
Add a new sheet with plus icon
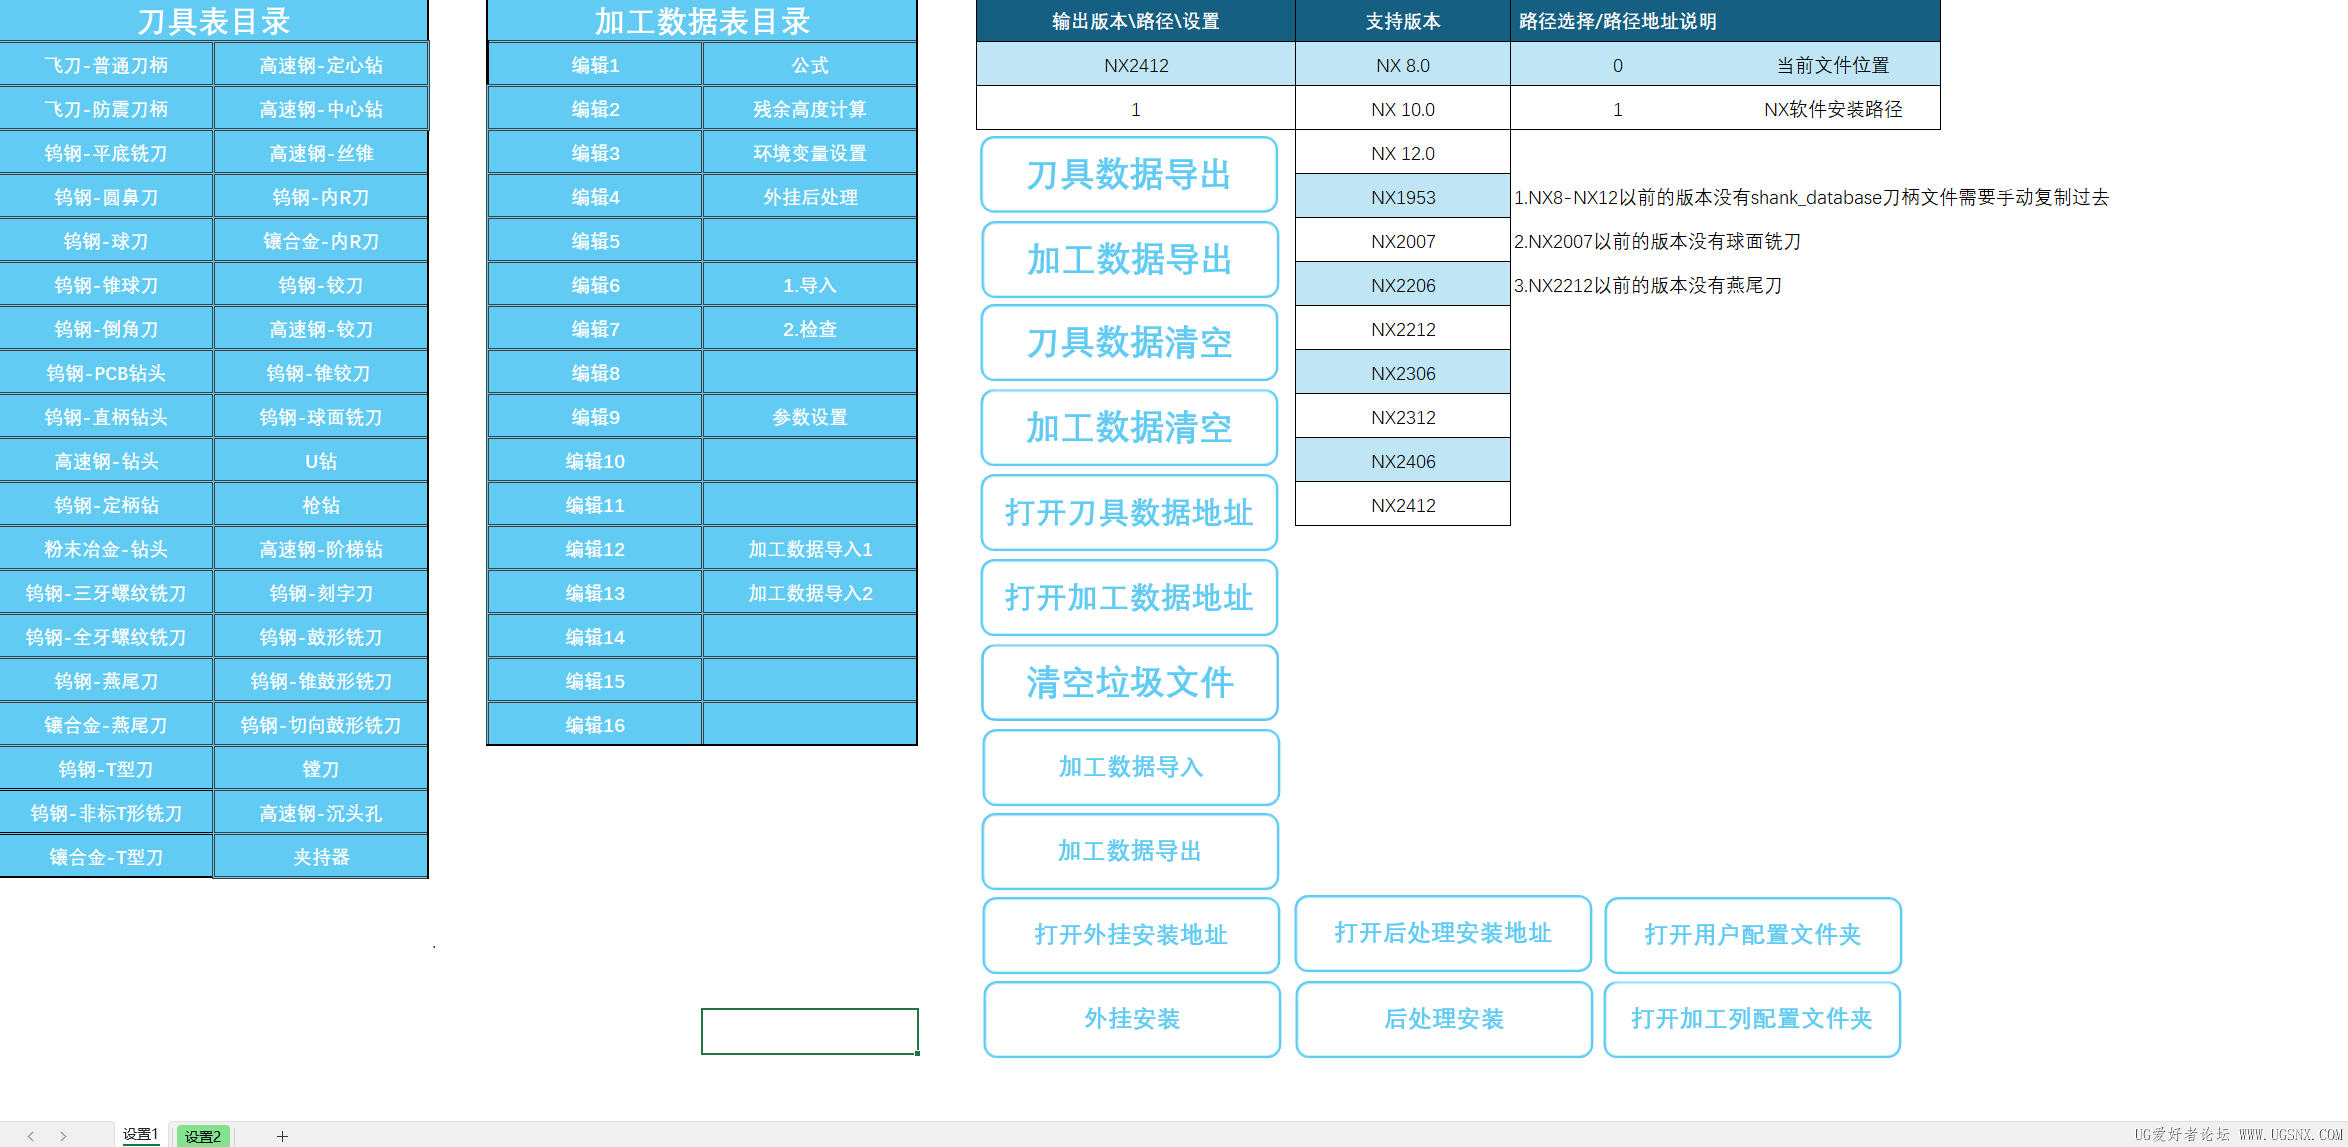pyautogui.click(x=282, y=1136)
